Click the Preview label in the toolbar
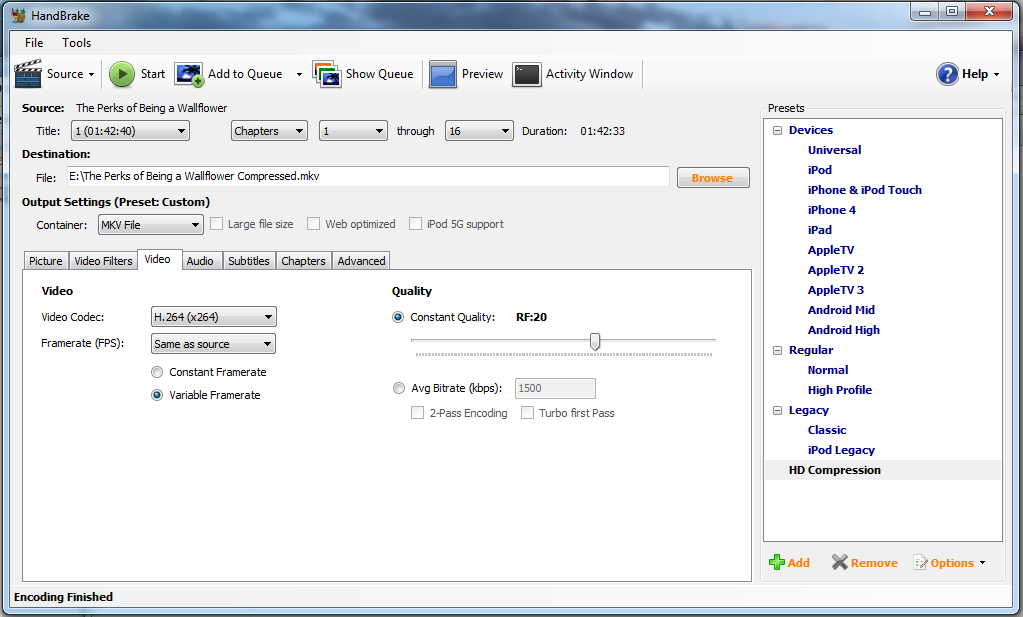The width and height of the screenshot is (1023, 617). point(482,74)
